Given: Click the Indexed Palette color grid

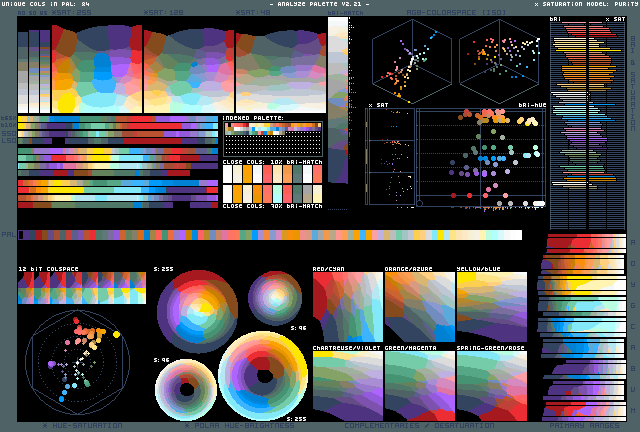Looking at the screenshot, I should [x=272, y=138].
